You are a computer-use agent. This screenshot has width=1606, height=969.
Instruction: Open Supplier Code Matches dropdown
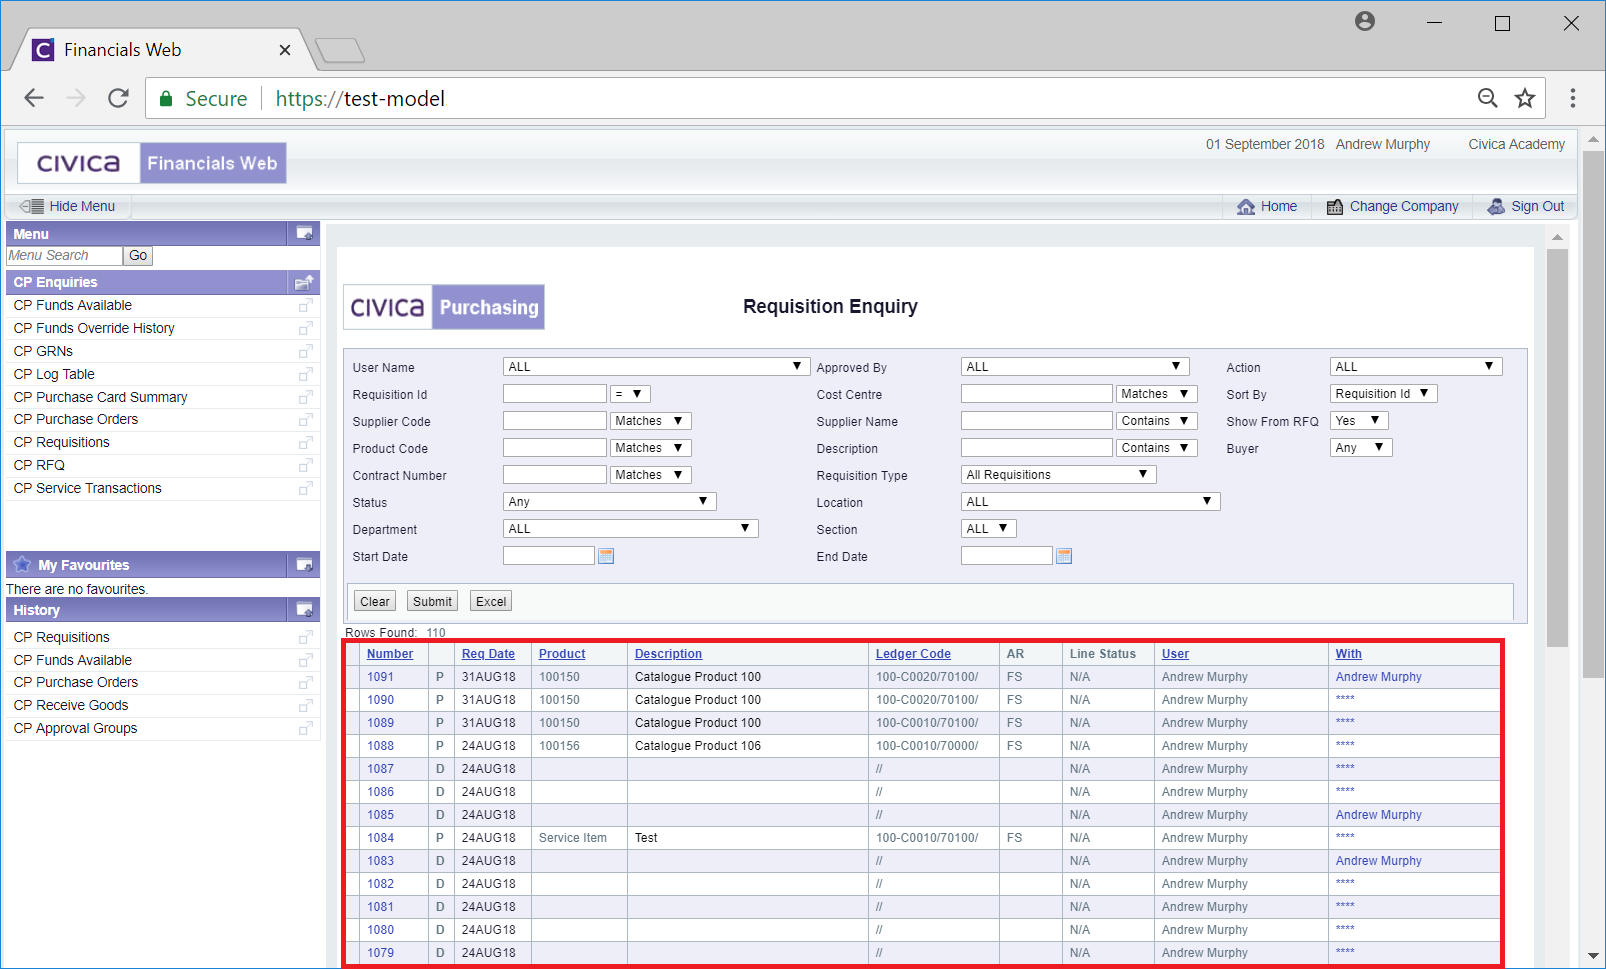coord(651,421)
